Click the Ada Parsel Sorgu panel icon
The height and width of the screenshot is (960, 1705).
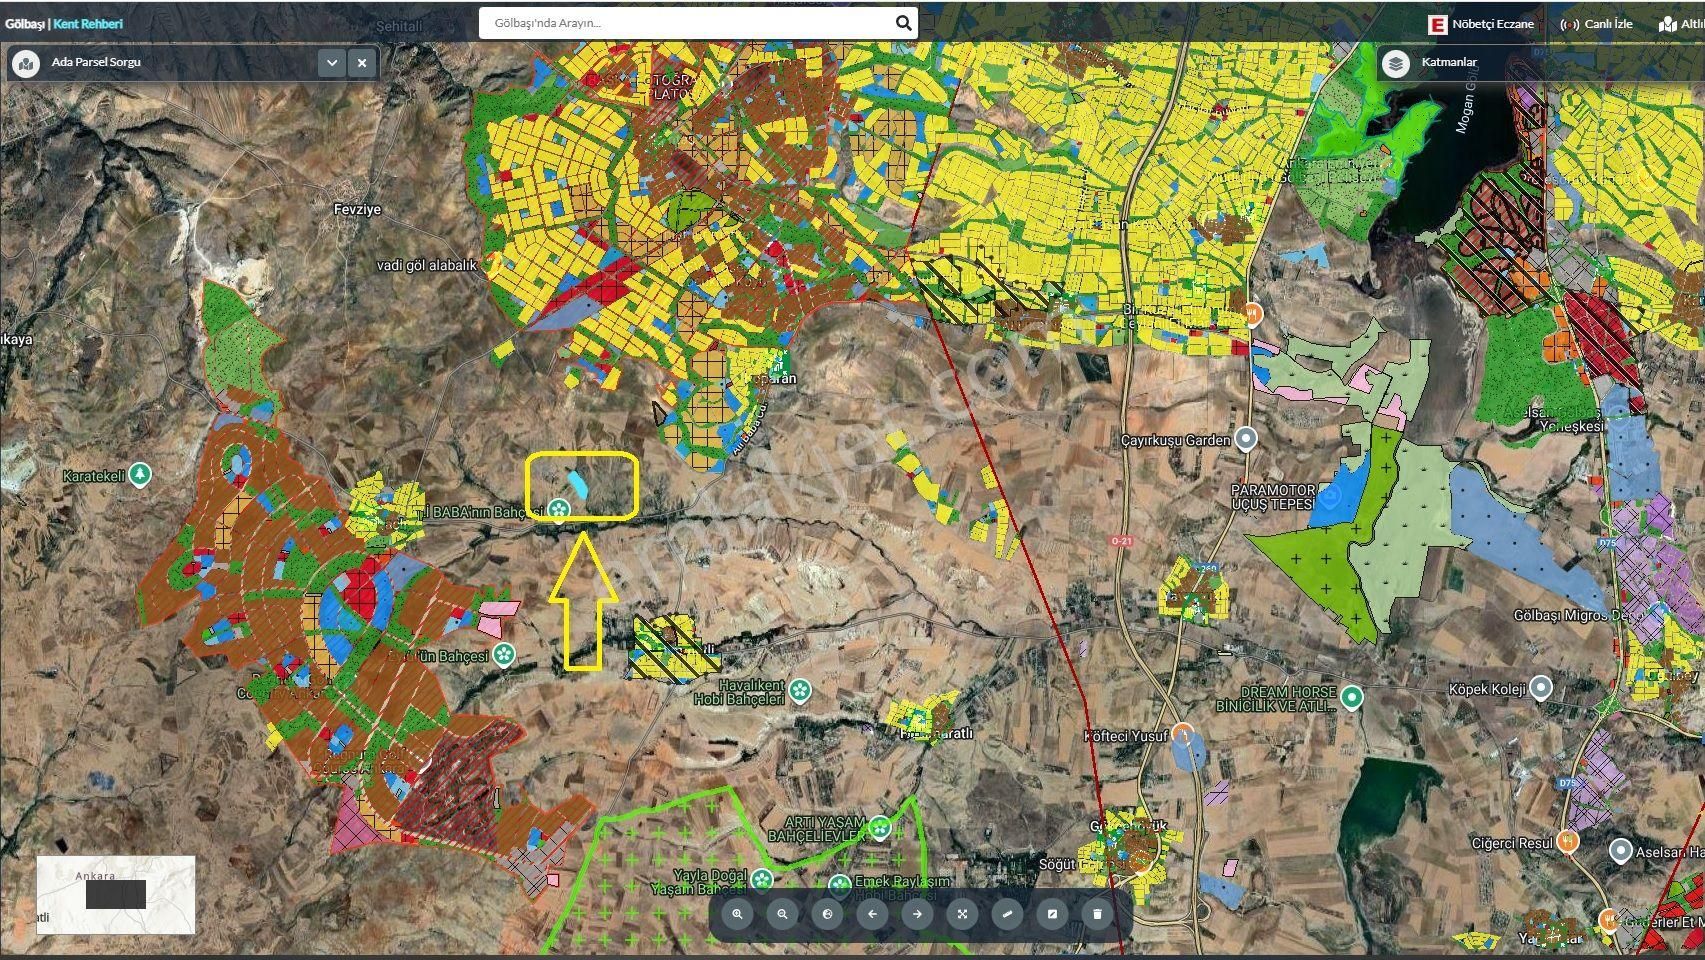25,63
